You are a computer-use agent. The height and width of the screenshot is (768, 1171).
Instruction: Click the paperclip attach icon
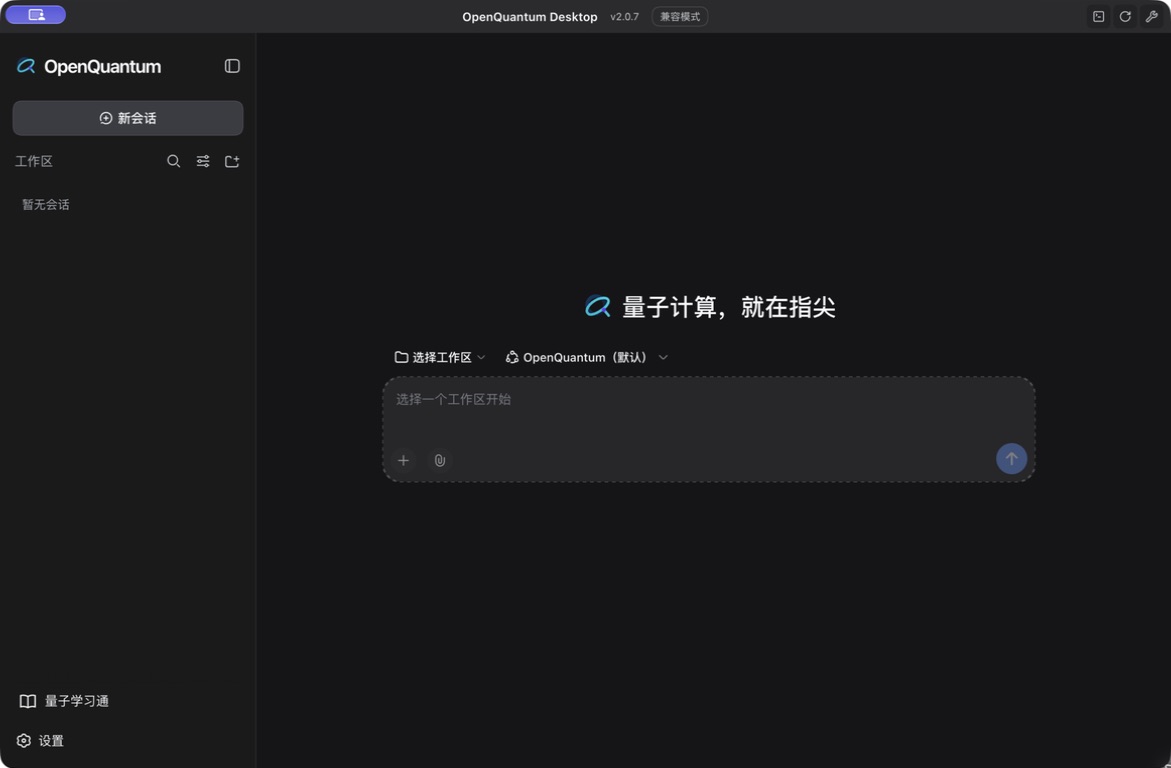coord(440,460)
